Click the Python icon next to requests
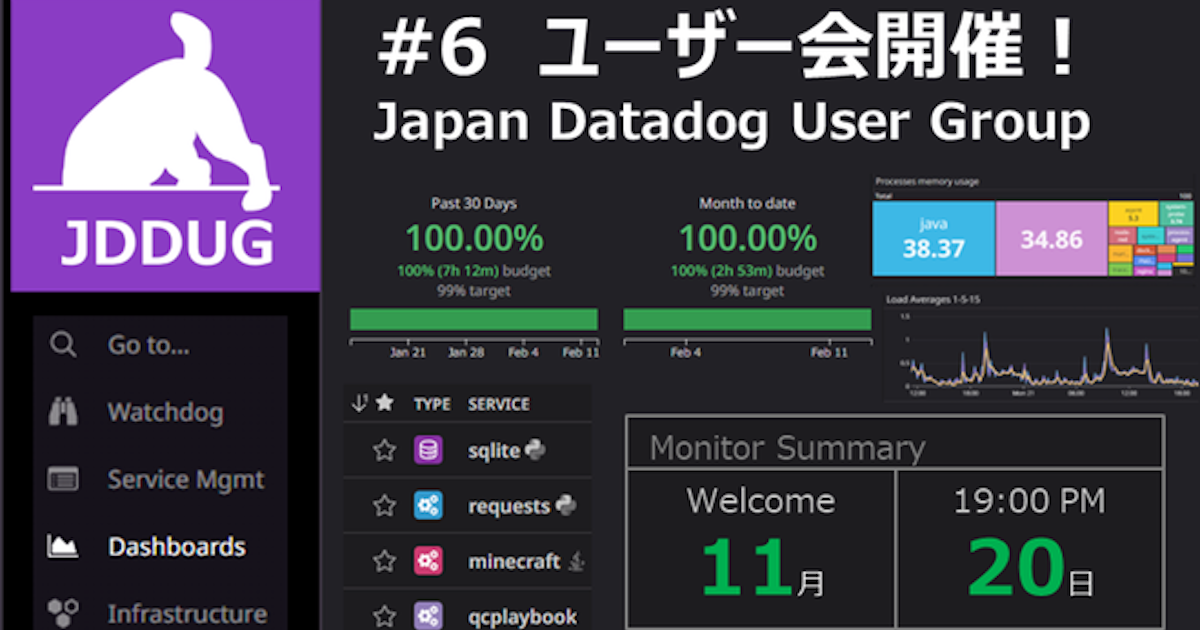This screenshot has width=1200, height=630. [x=565, y=505]
